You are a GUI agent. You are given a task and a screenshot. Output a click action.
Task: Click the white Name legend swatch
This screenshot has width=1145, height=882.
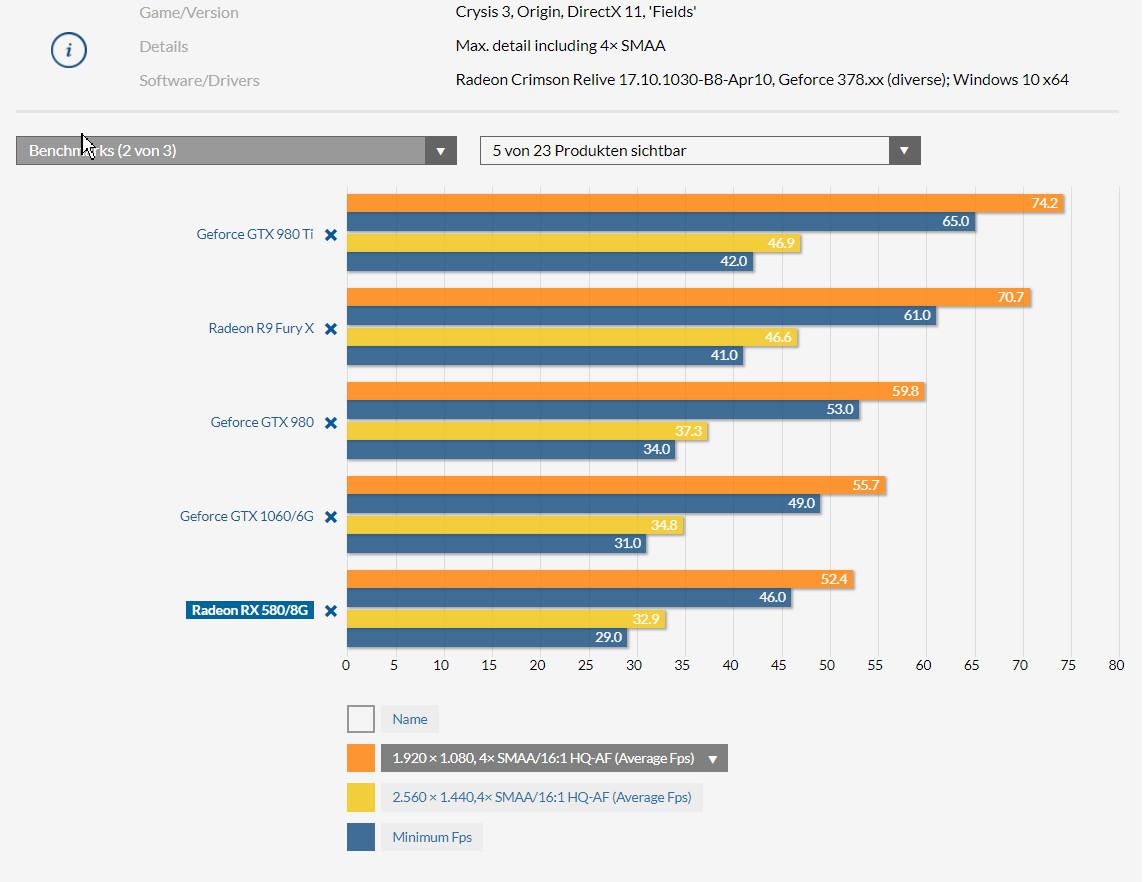coord(361,719)
